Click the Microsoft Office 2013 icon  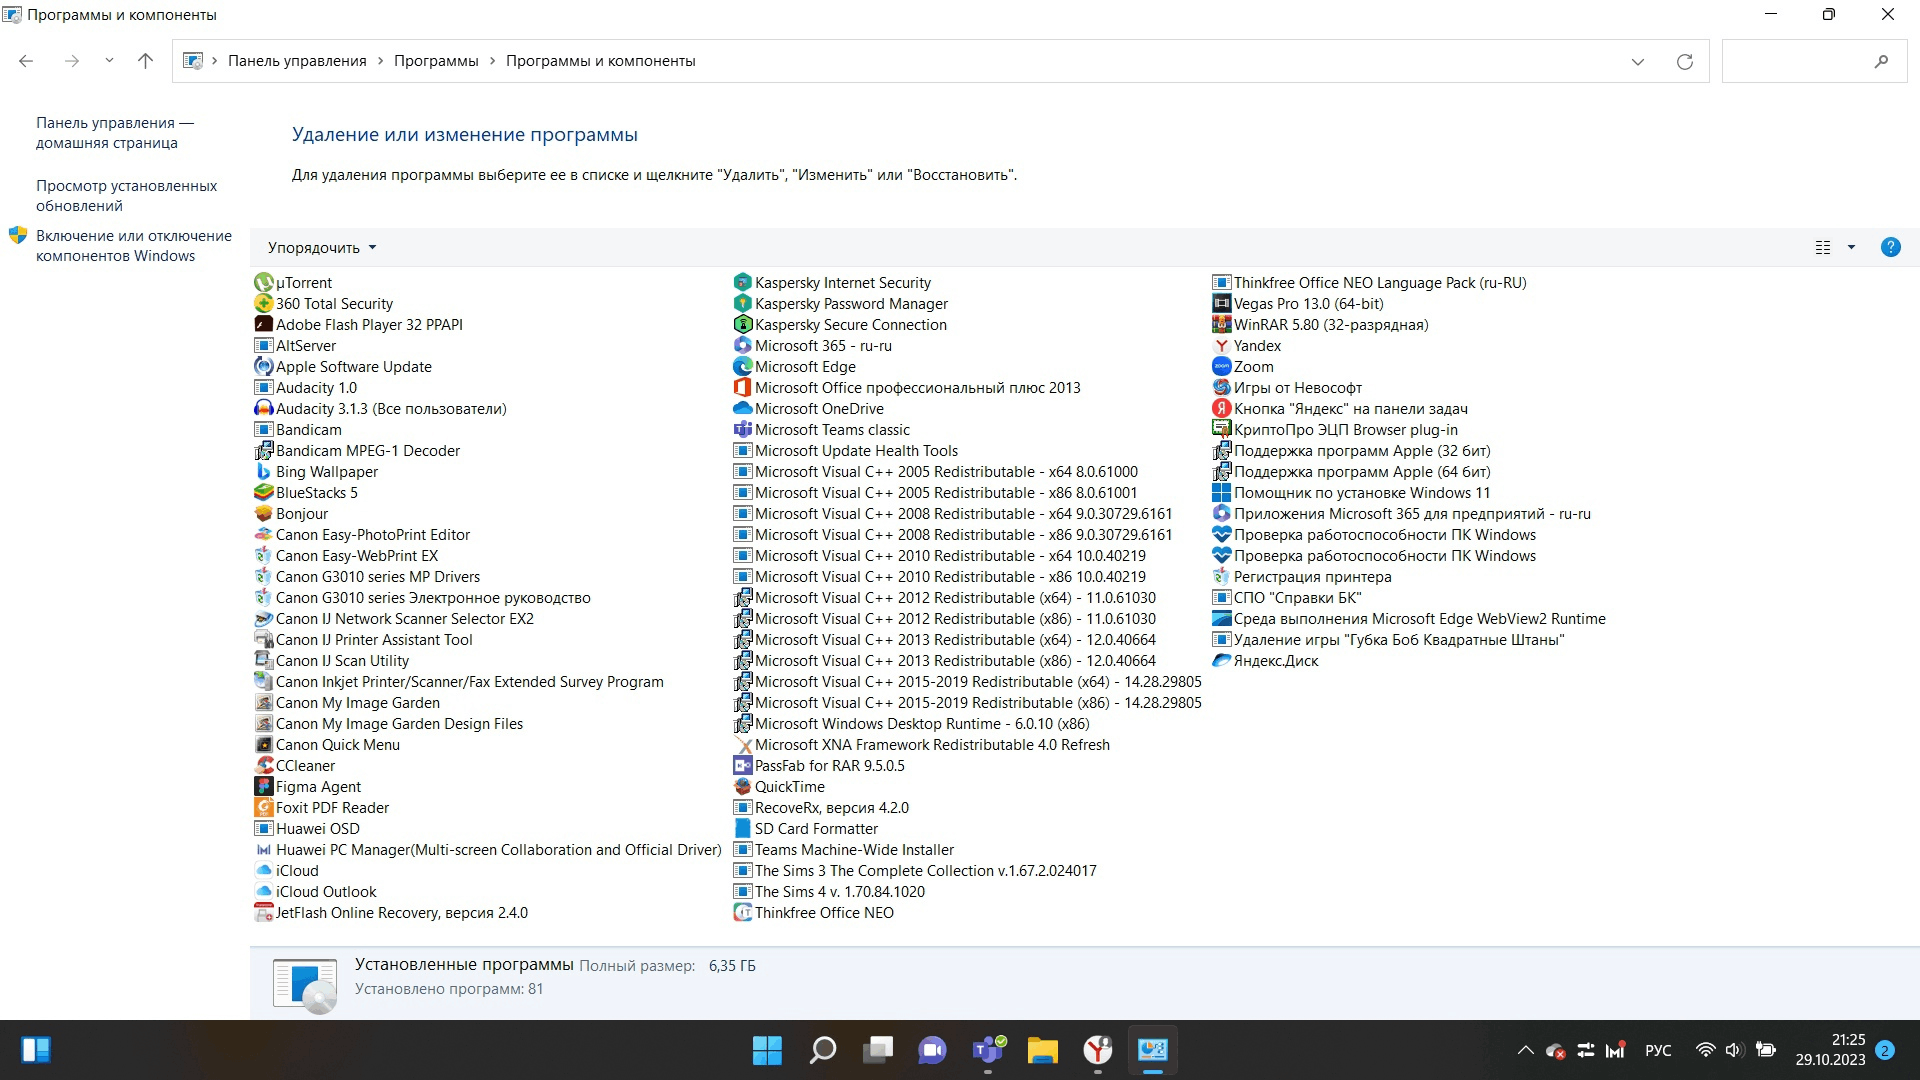[743, 388]
